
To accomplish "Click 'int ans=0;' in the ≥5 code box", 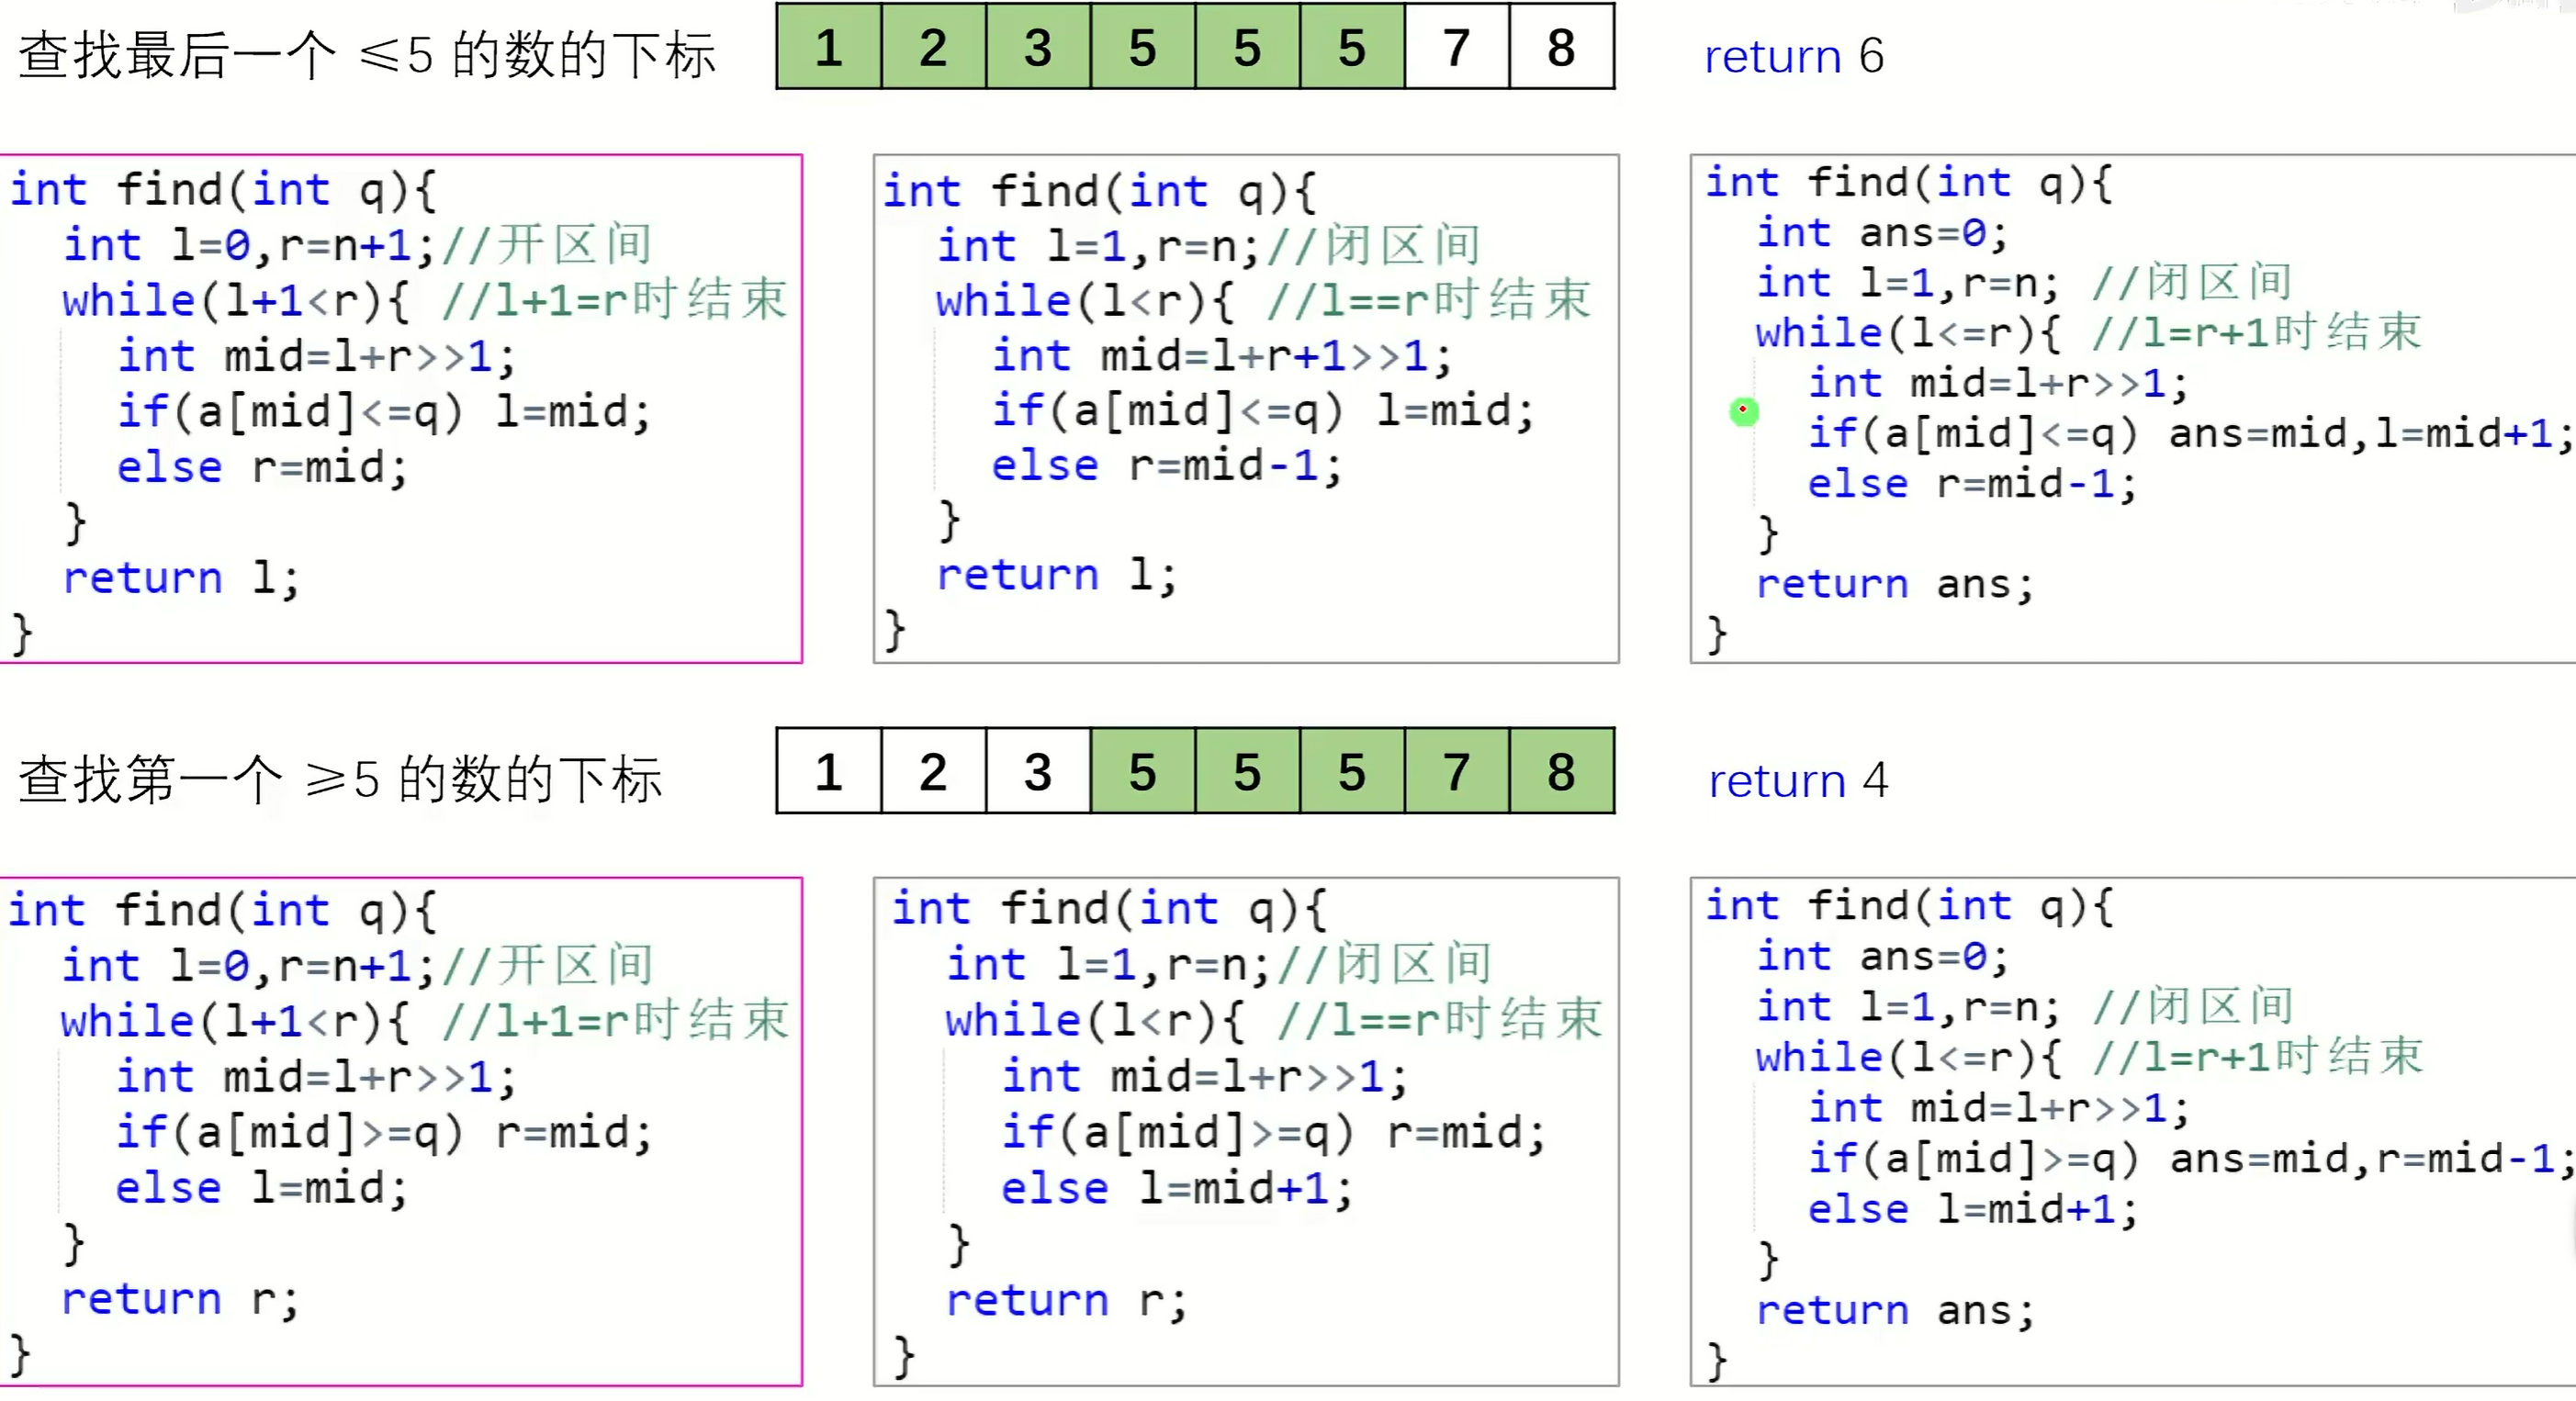I will point(1882,957).
